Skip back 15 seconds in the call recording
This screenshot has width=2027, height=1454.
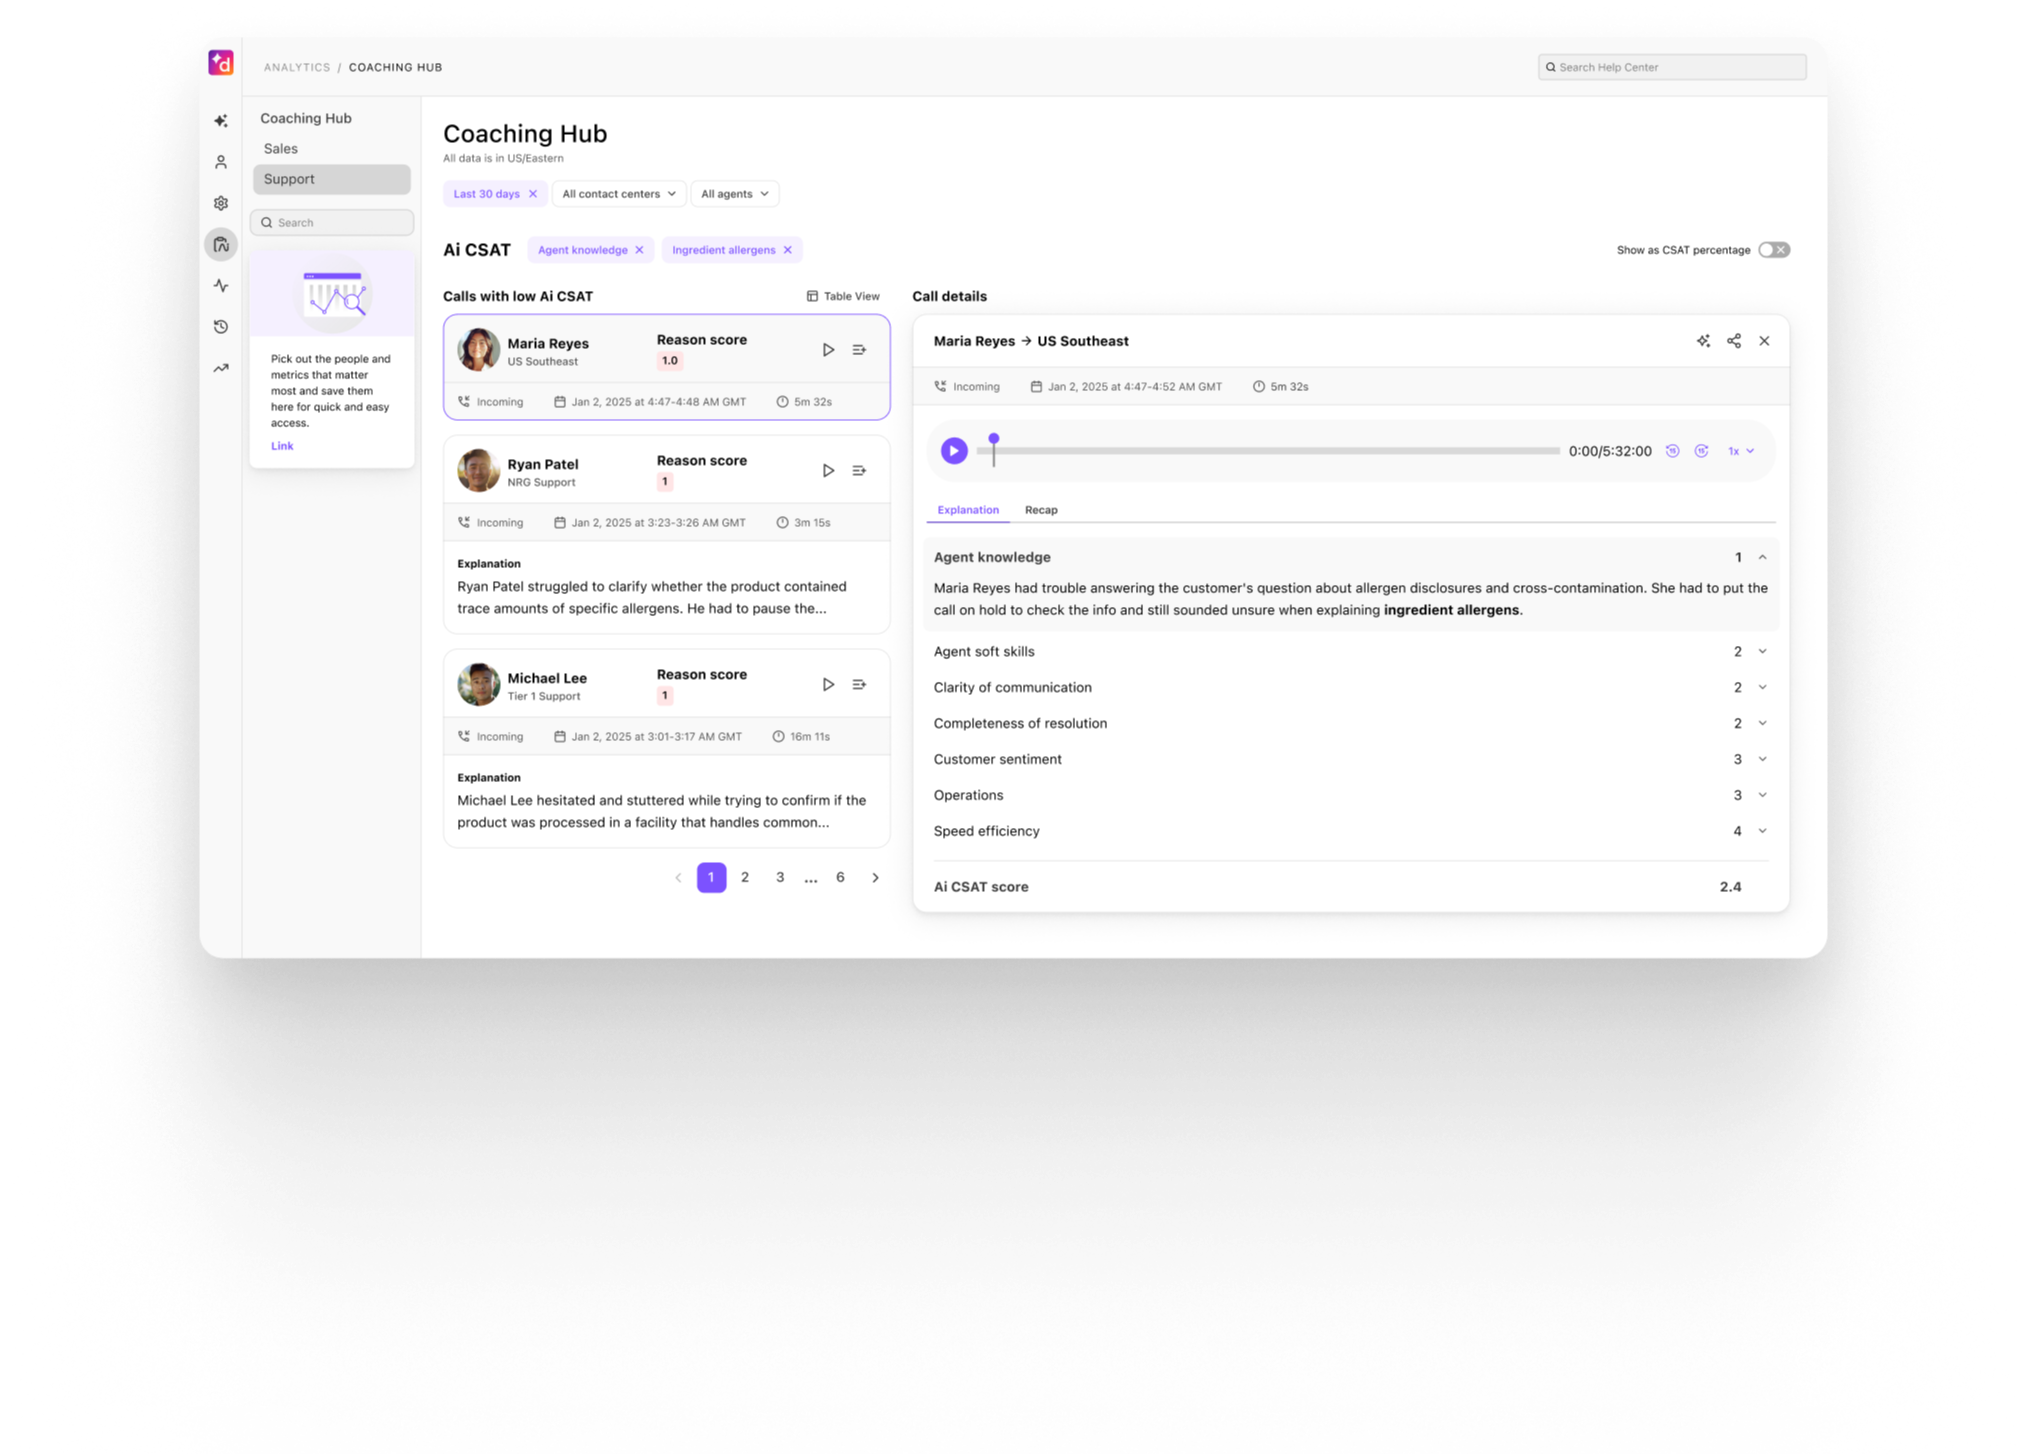pos(1672,451)
